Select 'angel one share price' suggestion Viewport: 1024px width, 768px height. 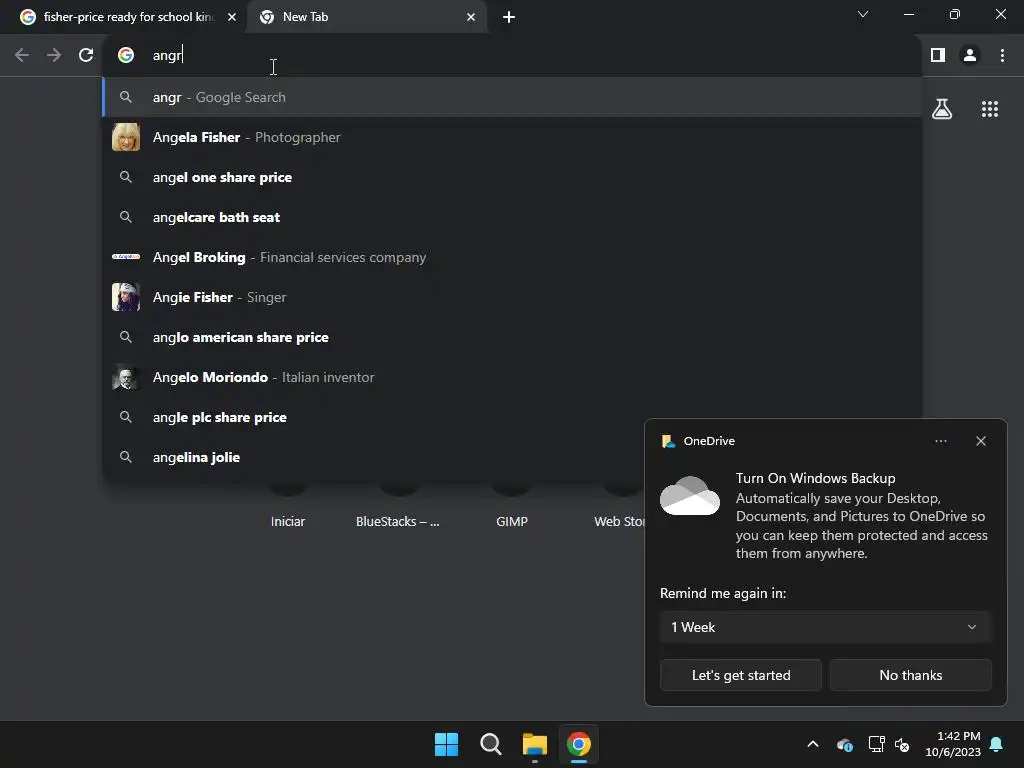click(512, 177)
